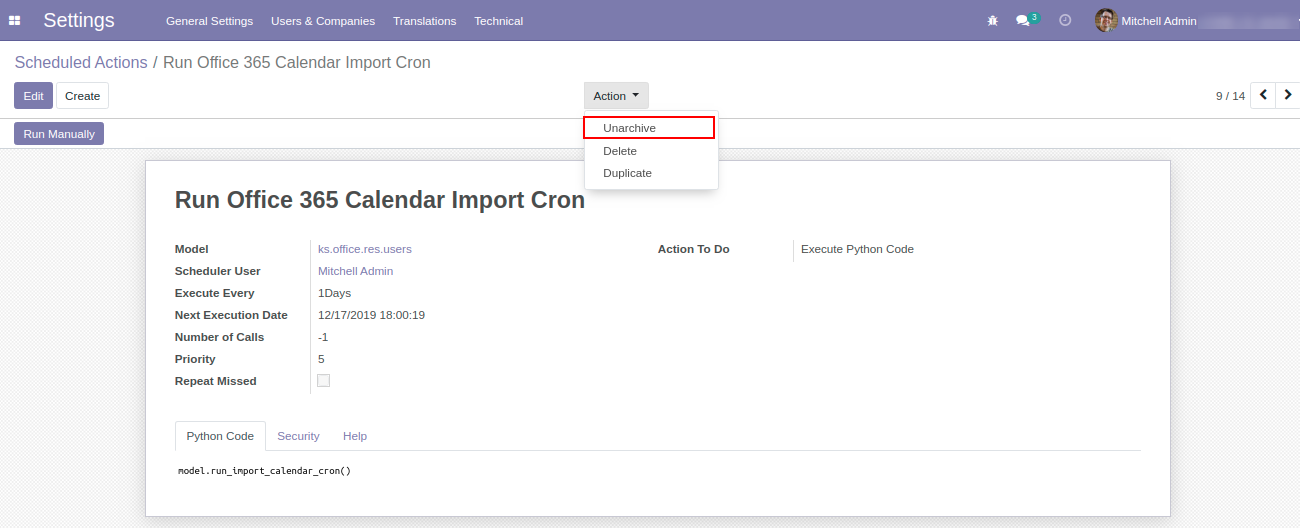Toggle the Repeat Missed checkbox
This screenshot has width=1300, height=528.
pyautogui.click(x=323, y=381)
